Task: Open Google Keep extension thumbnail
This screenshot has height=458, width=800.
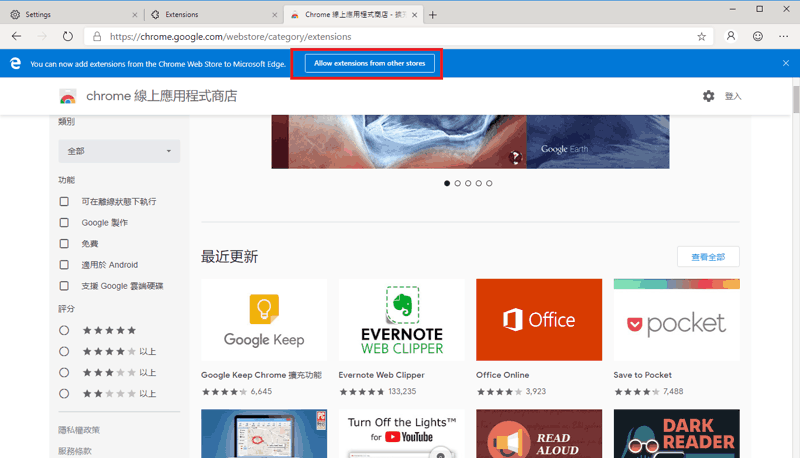Action: pyautogui.click(x=264, y=320)
